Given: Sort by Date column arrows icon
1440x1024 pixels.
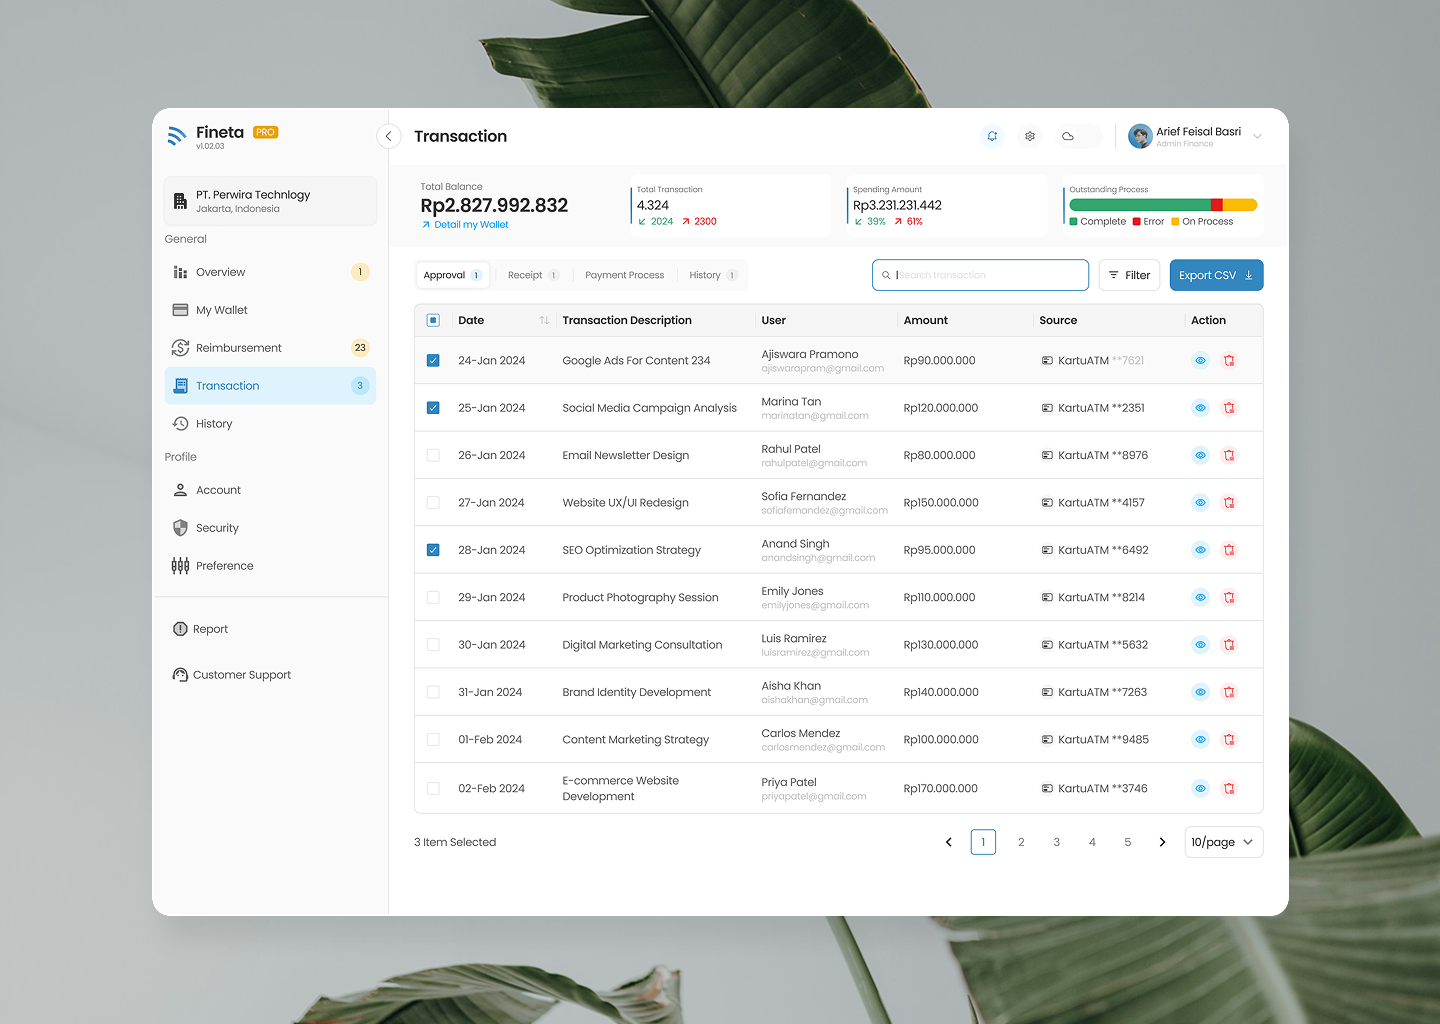Looking at the screenshot, I should pos(544,320).
